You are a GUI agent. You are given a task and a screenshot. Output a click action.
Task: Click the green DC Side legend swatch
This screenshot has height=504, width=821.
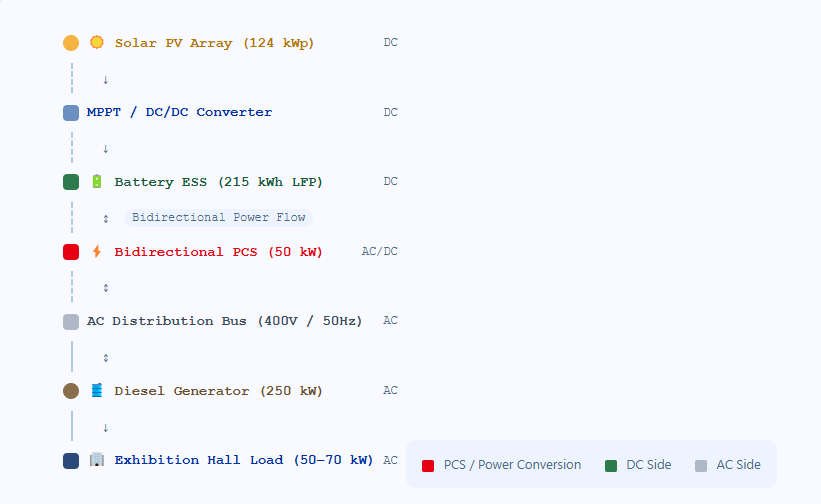pos(611,466)
